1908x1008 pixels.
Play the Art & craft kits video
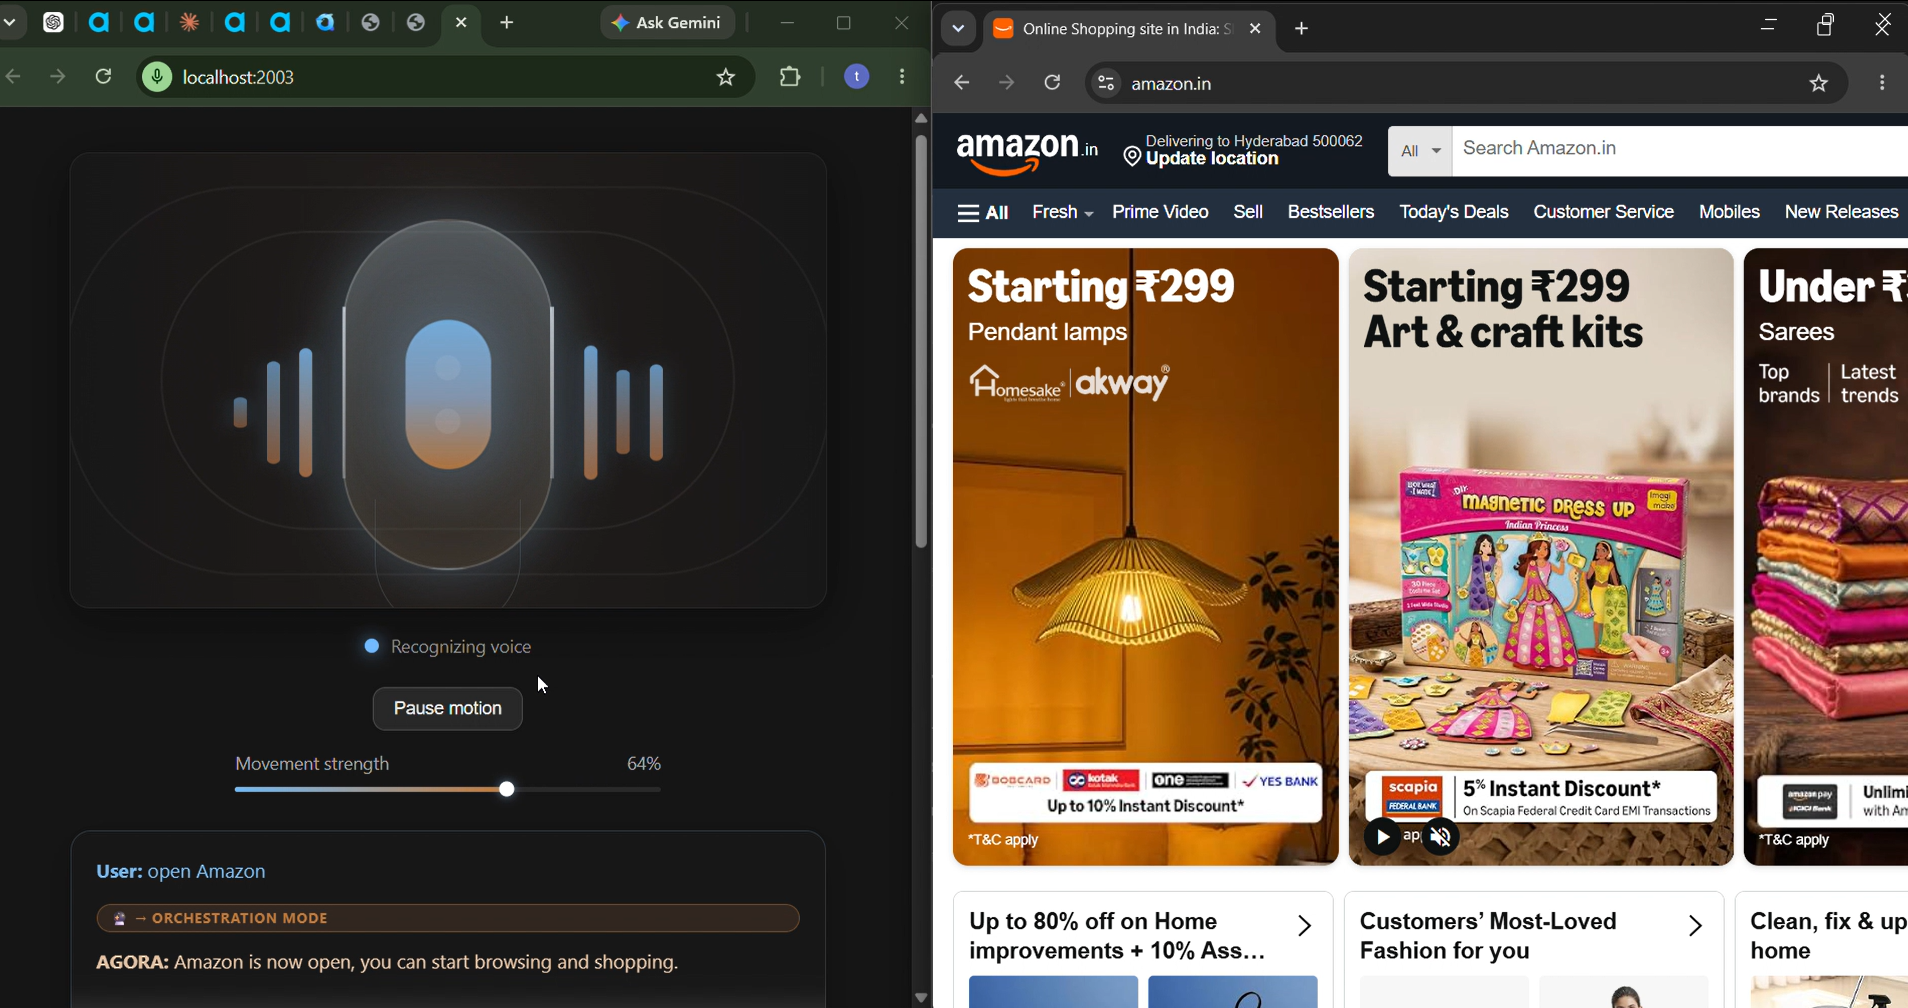tap(1382, 837)
